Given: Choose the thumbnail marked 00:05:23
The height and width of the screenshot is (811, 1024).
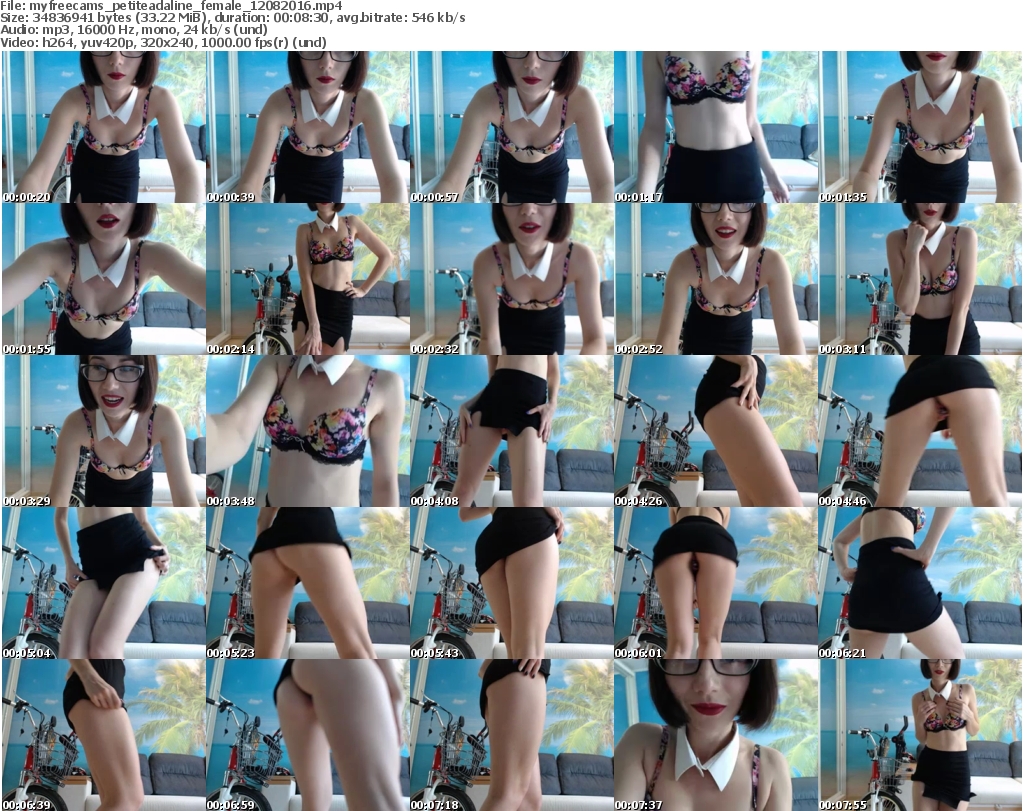Looking at the screenshot, I should pyautogui.click(x=308, y=583).
